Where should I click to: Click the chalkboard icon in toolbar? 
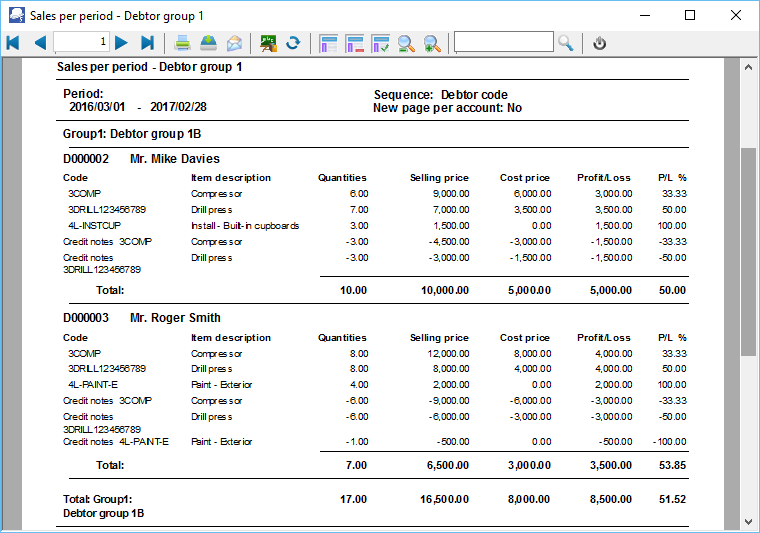(268, 43)
